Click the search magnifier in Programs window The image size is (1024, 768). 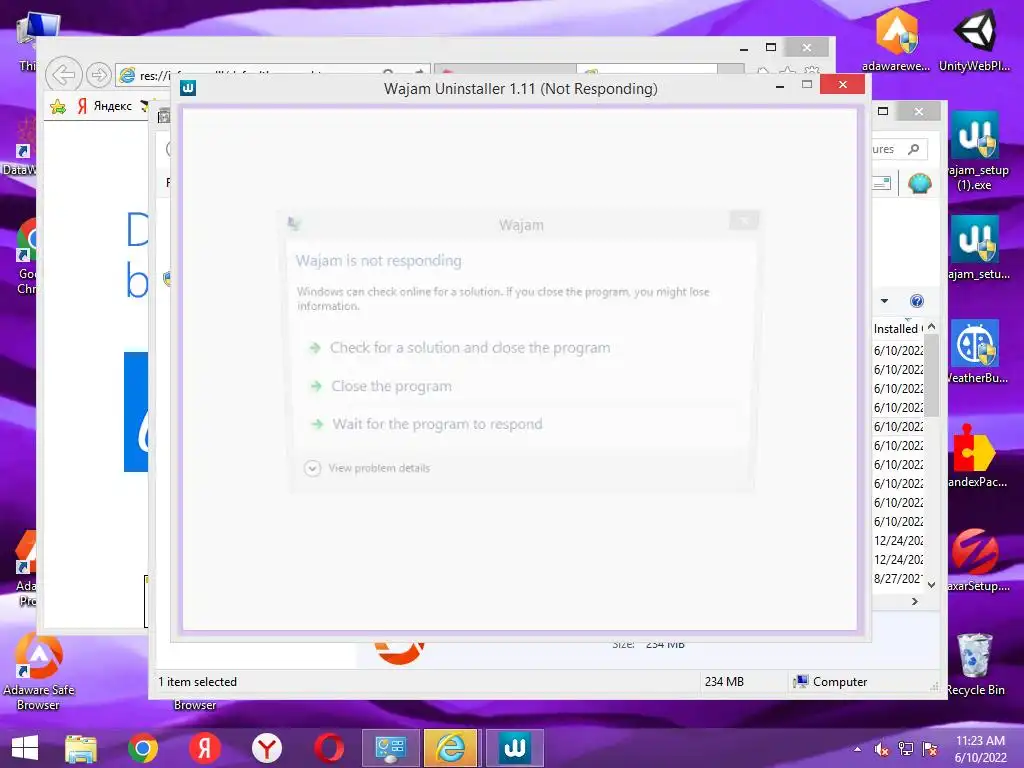914,149
